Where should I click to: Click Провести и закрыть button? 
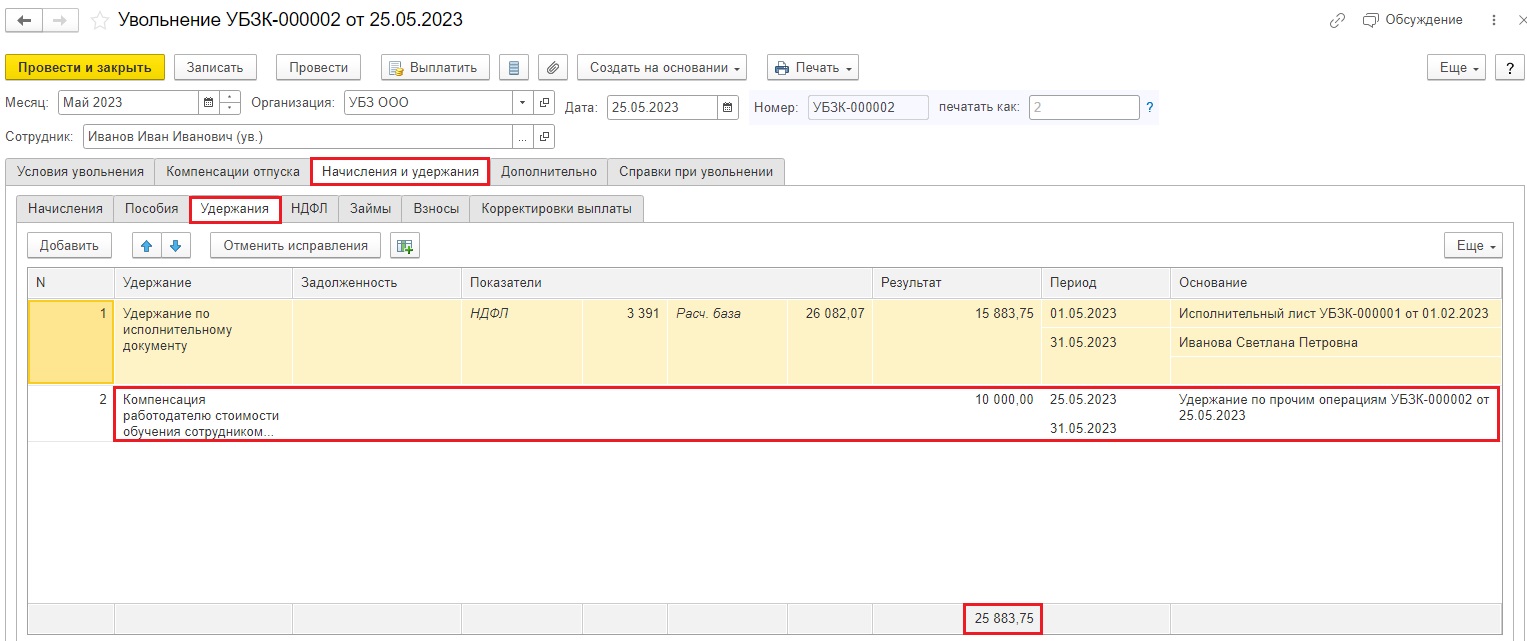coord(85,67)
